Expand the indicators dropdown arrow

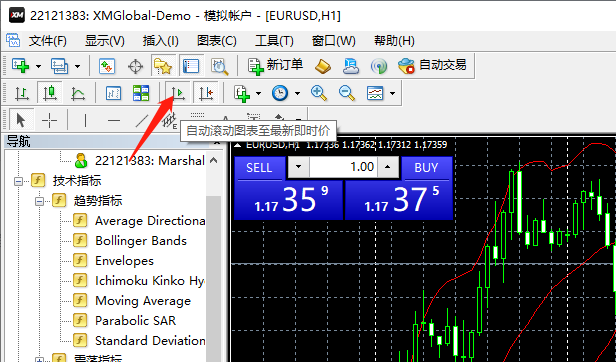(258, 94)
